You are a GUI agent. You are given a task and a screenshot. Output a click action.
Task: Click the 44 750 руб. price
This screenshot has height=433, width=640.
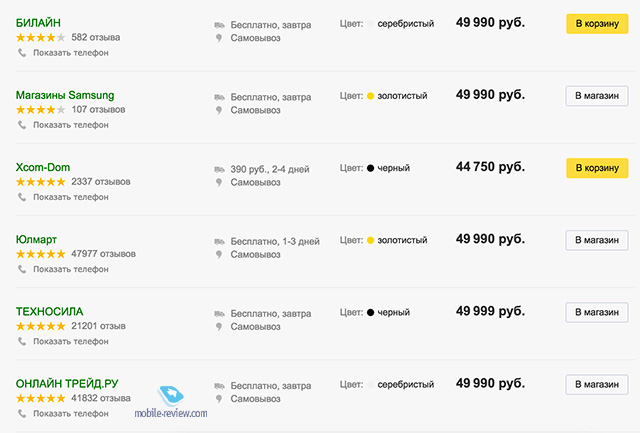point(490,167)
